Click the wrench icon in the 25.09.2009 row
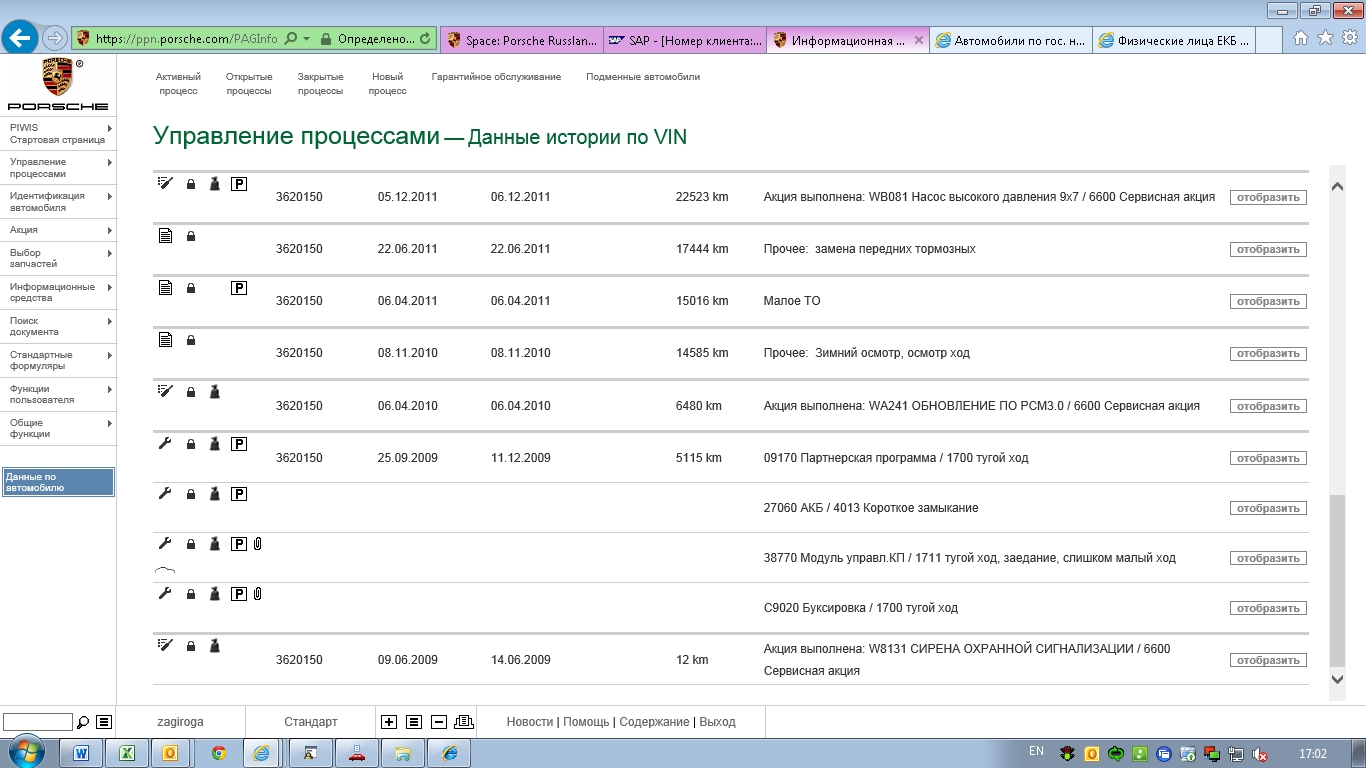Viewport: 1366px width, 768px height. [166, 443]
